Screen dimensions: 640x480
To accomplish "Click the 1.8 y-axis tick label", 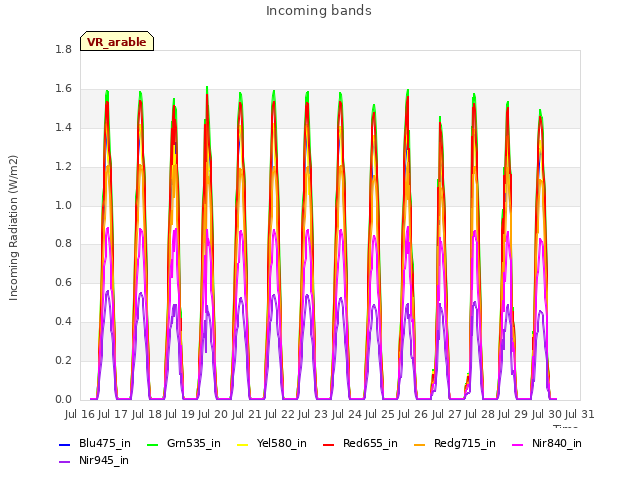I will (63, 49).
